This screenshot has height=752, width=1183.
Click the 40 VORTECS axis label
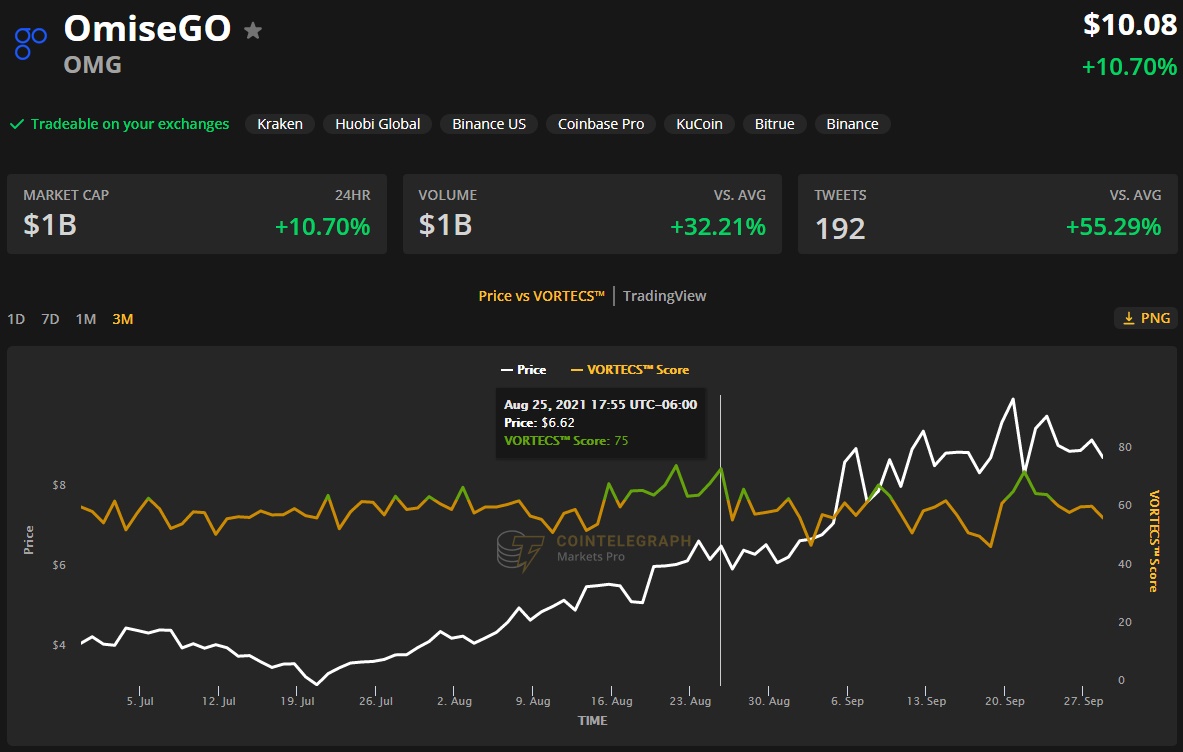1125,564
